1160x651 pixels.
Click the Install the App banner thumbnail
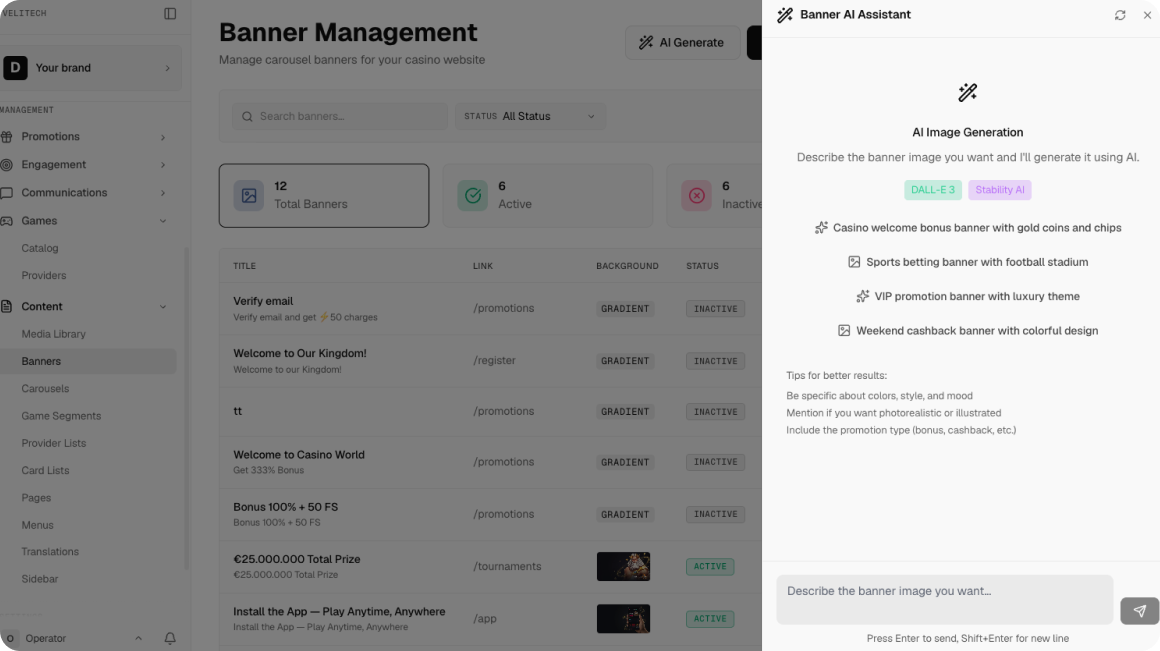[x=624, y=618]
